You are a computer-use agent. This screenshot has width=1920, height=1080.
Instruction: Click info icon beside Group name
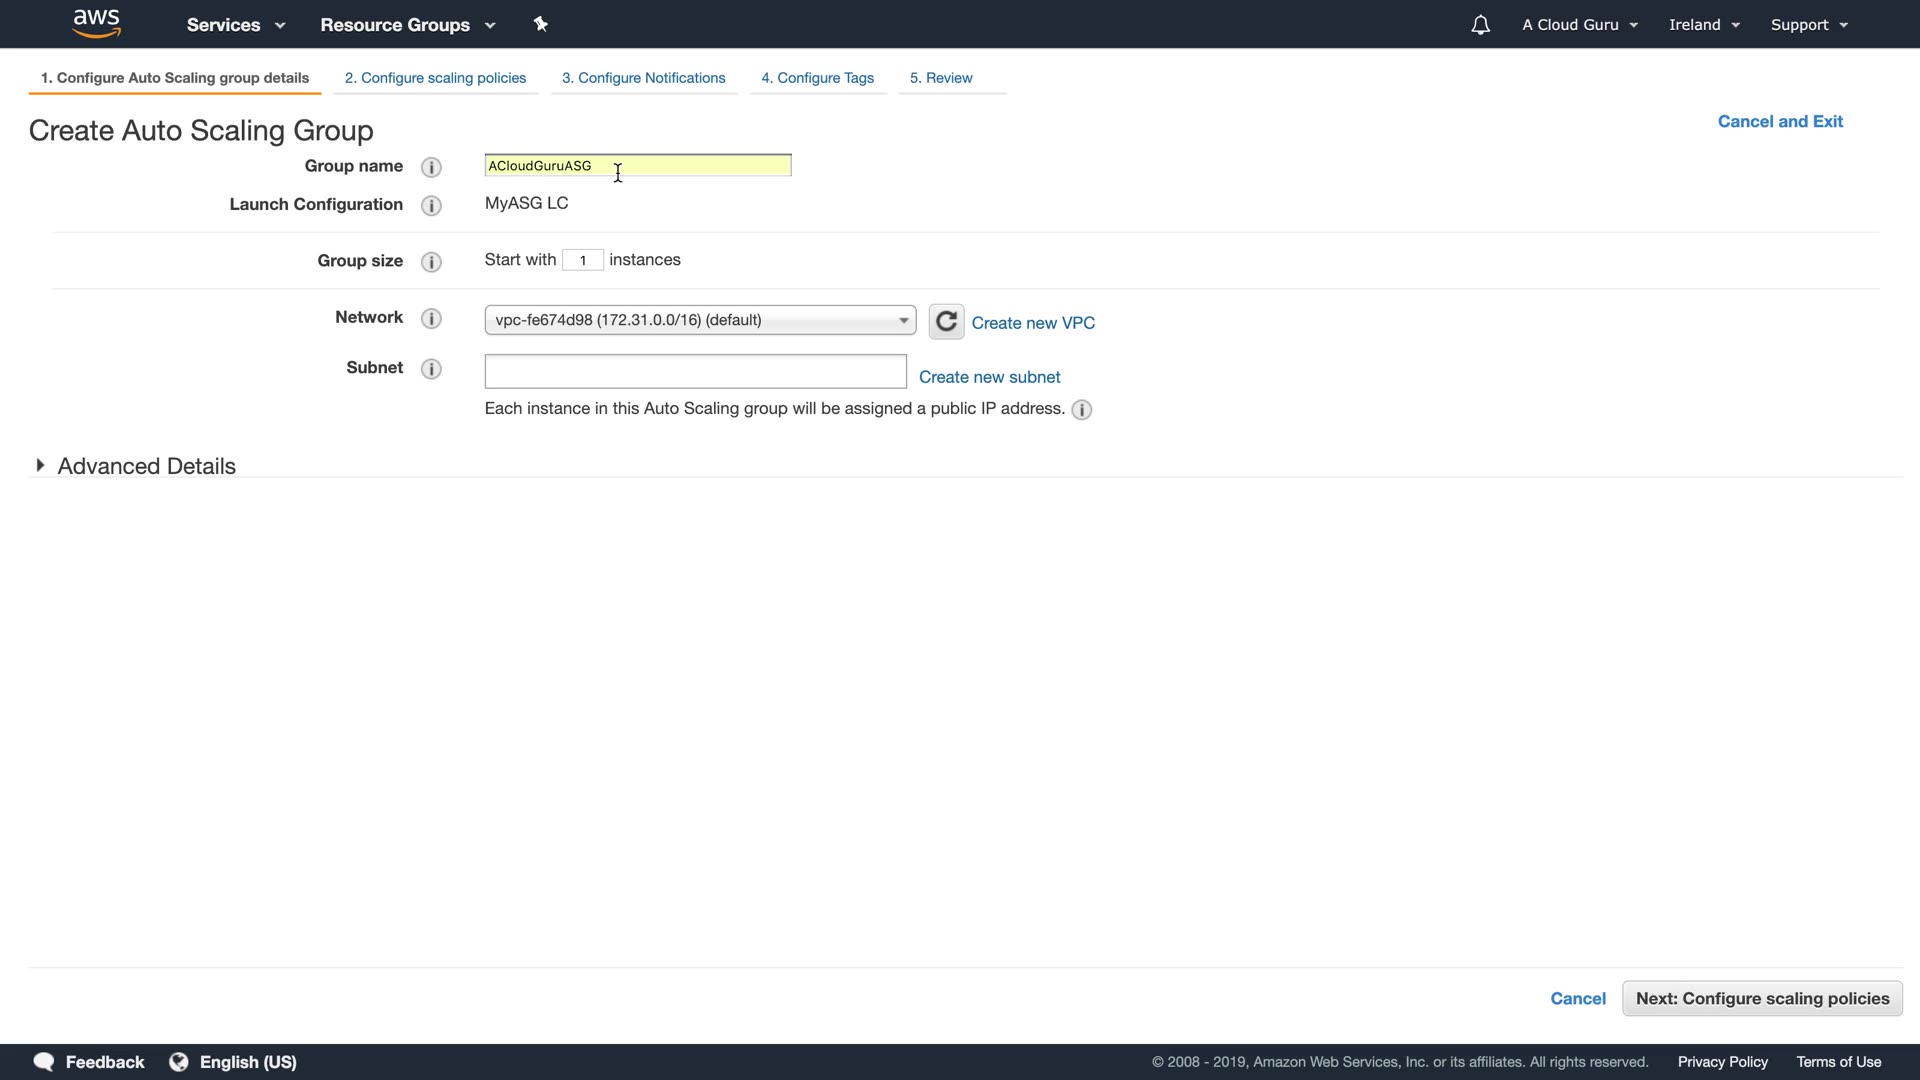(x=431, y=167)
